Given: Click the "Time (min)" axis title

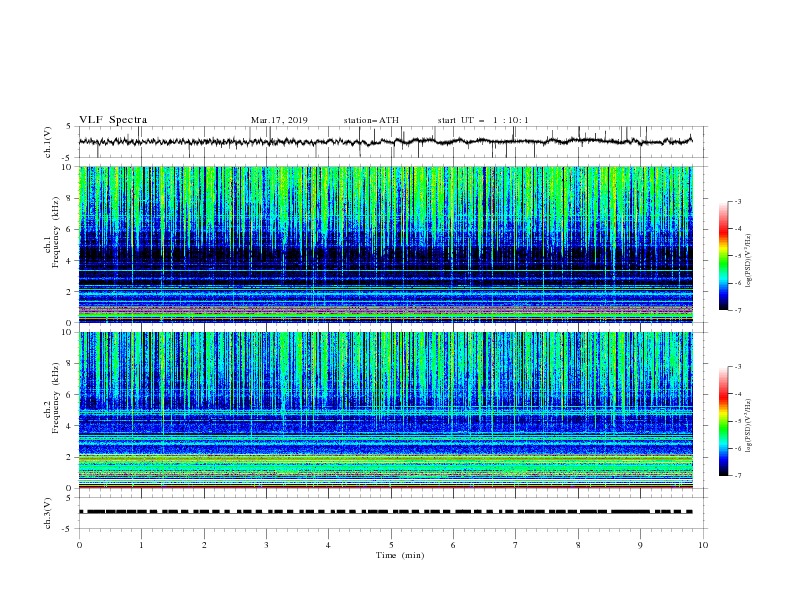Looking at the screenshot, I should coord(400,555).
